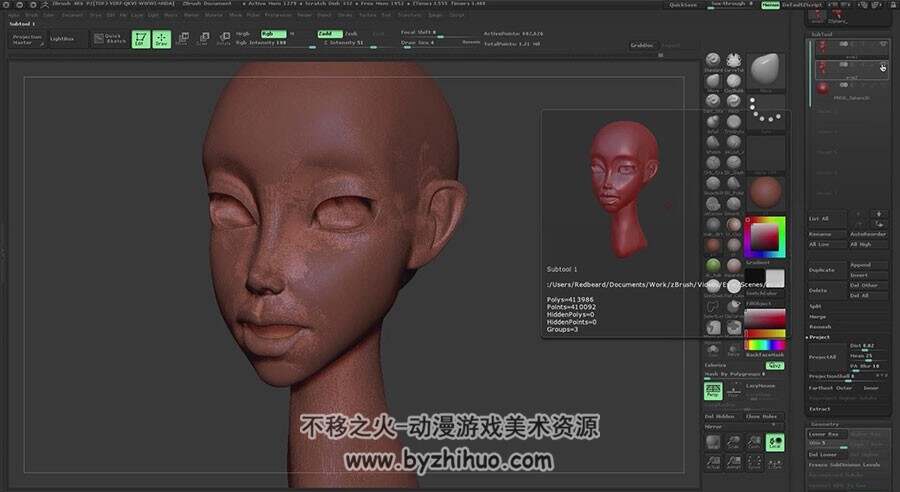Open the large current brush thumbnail picker

[x=766, y=72]
